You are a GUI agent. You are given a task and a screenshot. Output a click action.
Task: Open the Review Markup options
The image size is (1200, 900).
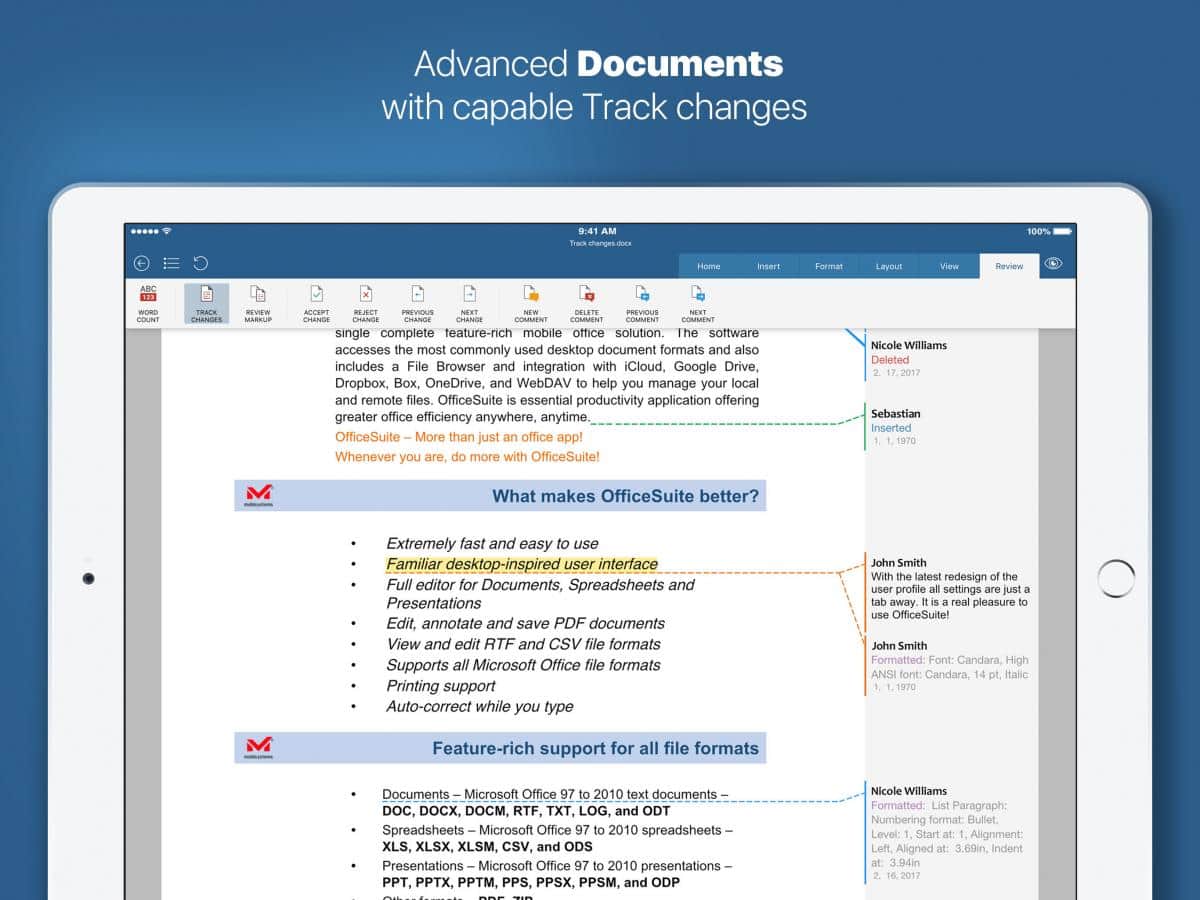pyautogui.click(x=258, y=303)
